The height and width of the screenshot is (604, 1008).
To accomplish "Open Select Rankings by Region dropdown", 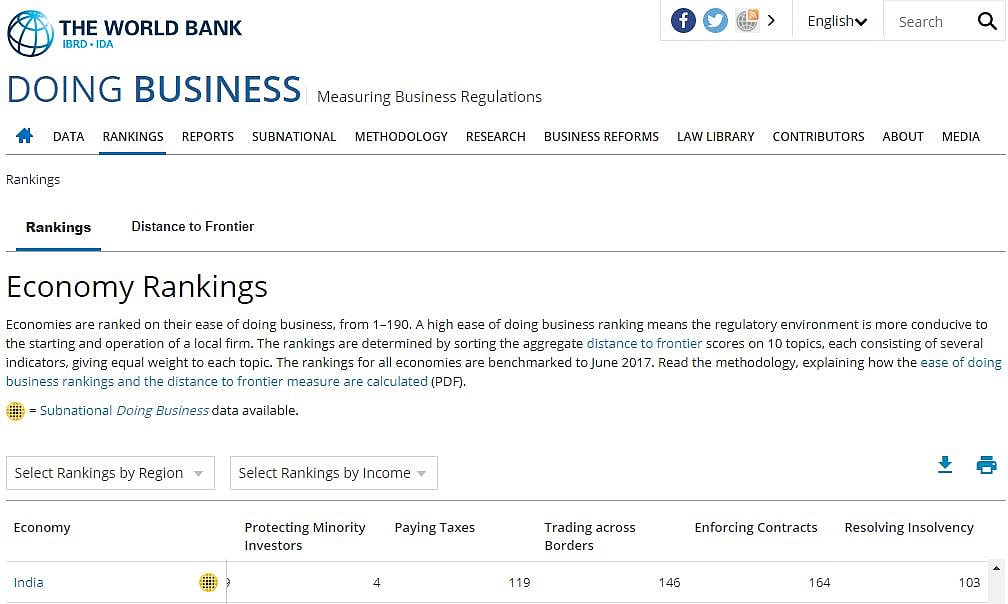I will (110, 473).
